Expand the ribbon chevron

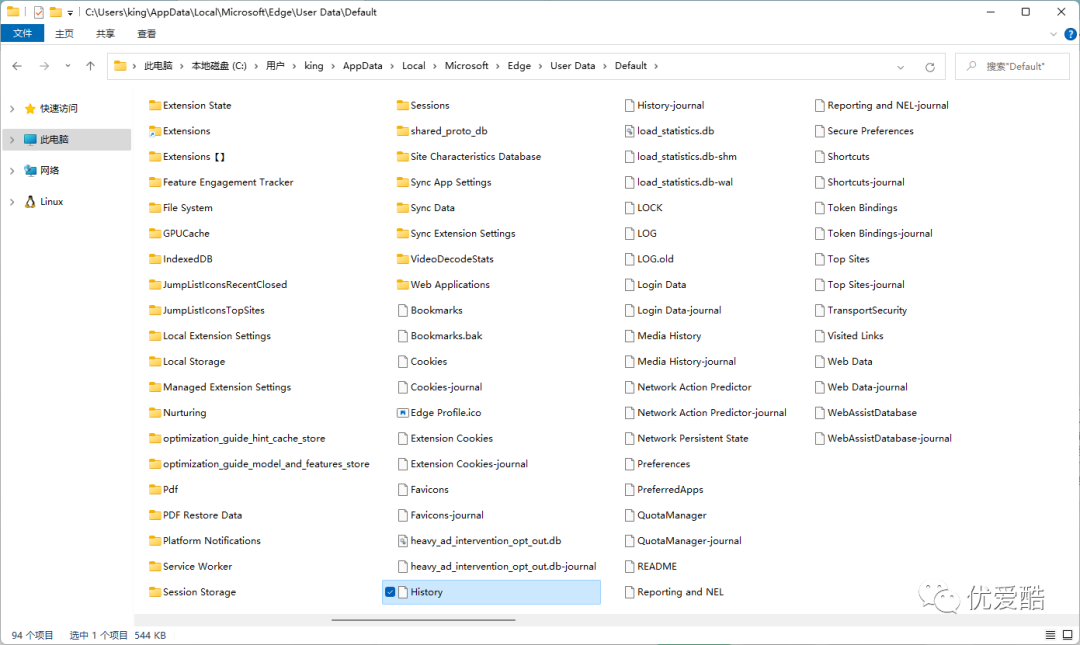[1053, 34]
